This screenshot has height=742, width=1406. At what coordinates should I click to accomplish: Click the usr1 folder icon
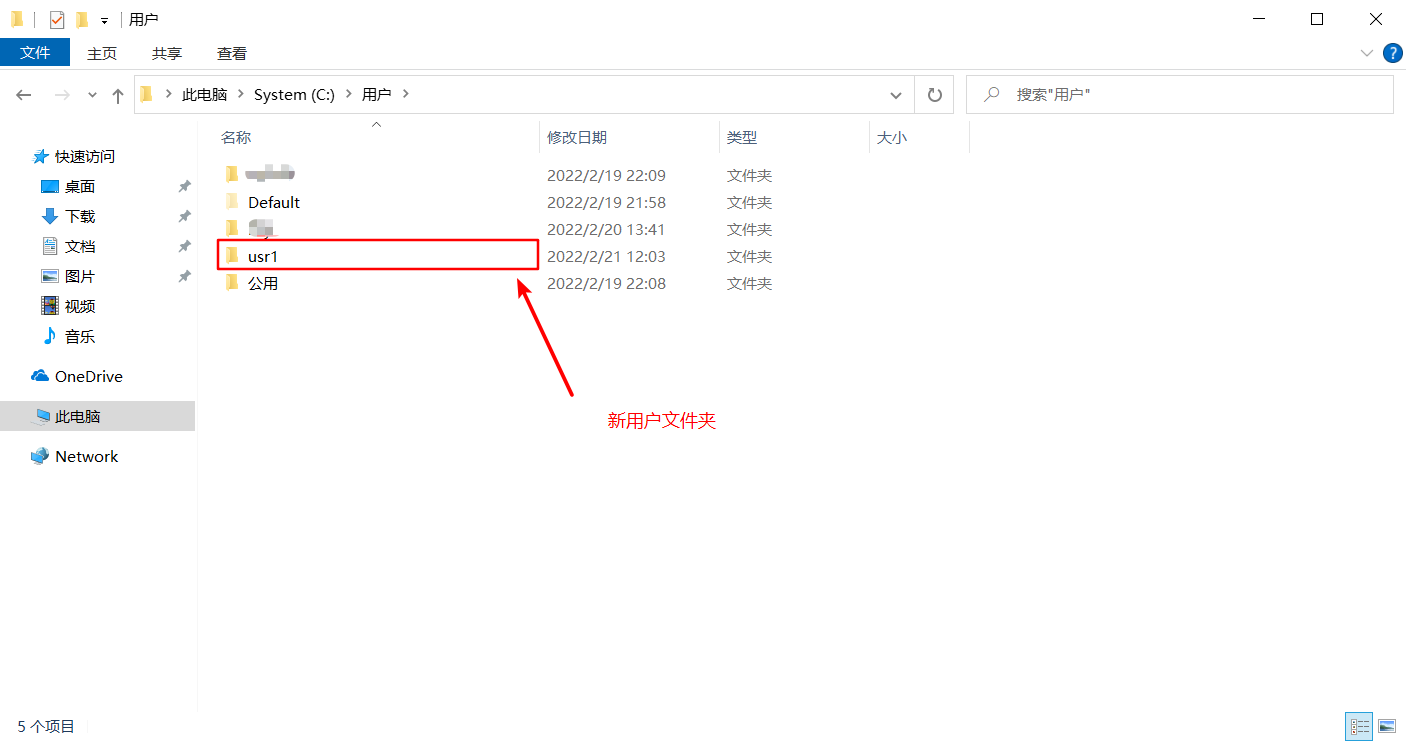(x=232, y=256)
